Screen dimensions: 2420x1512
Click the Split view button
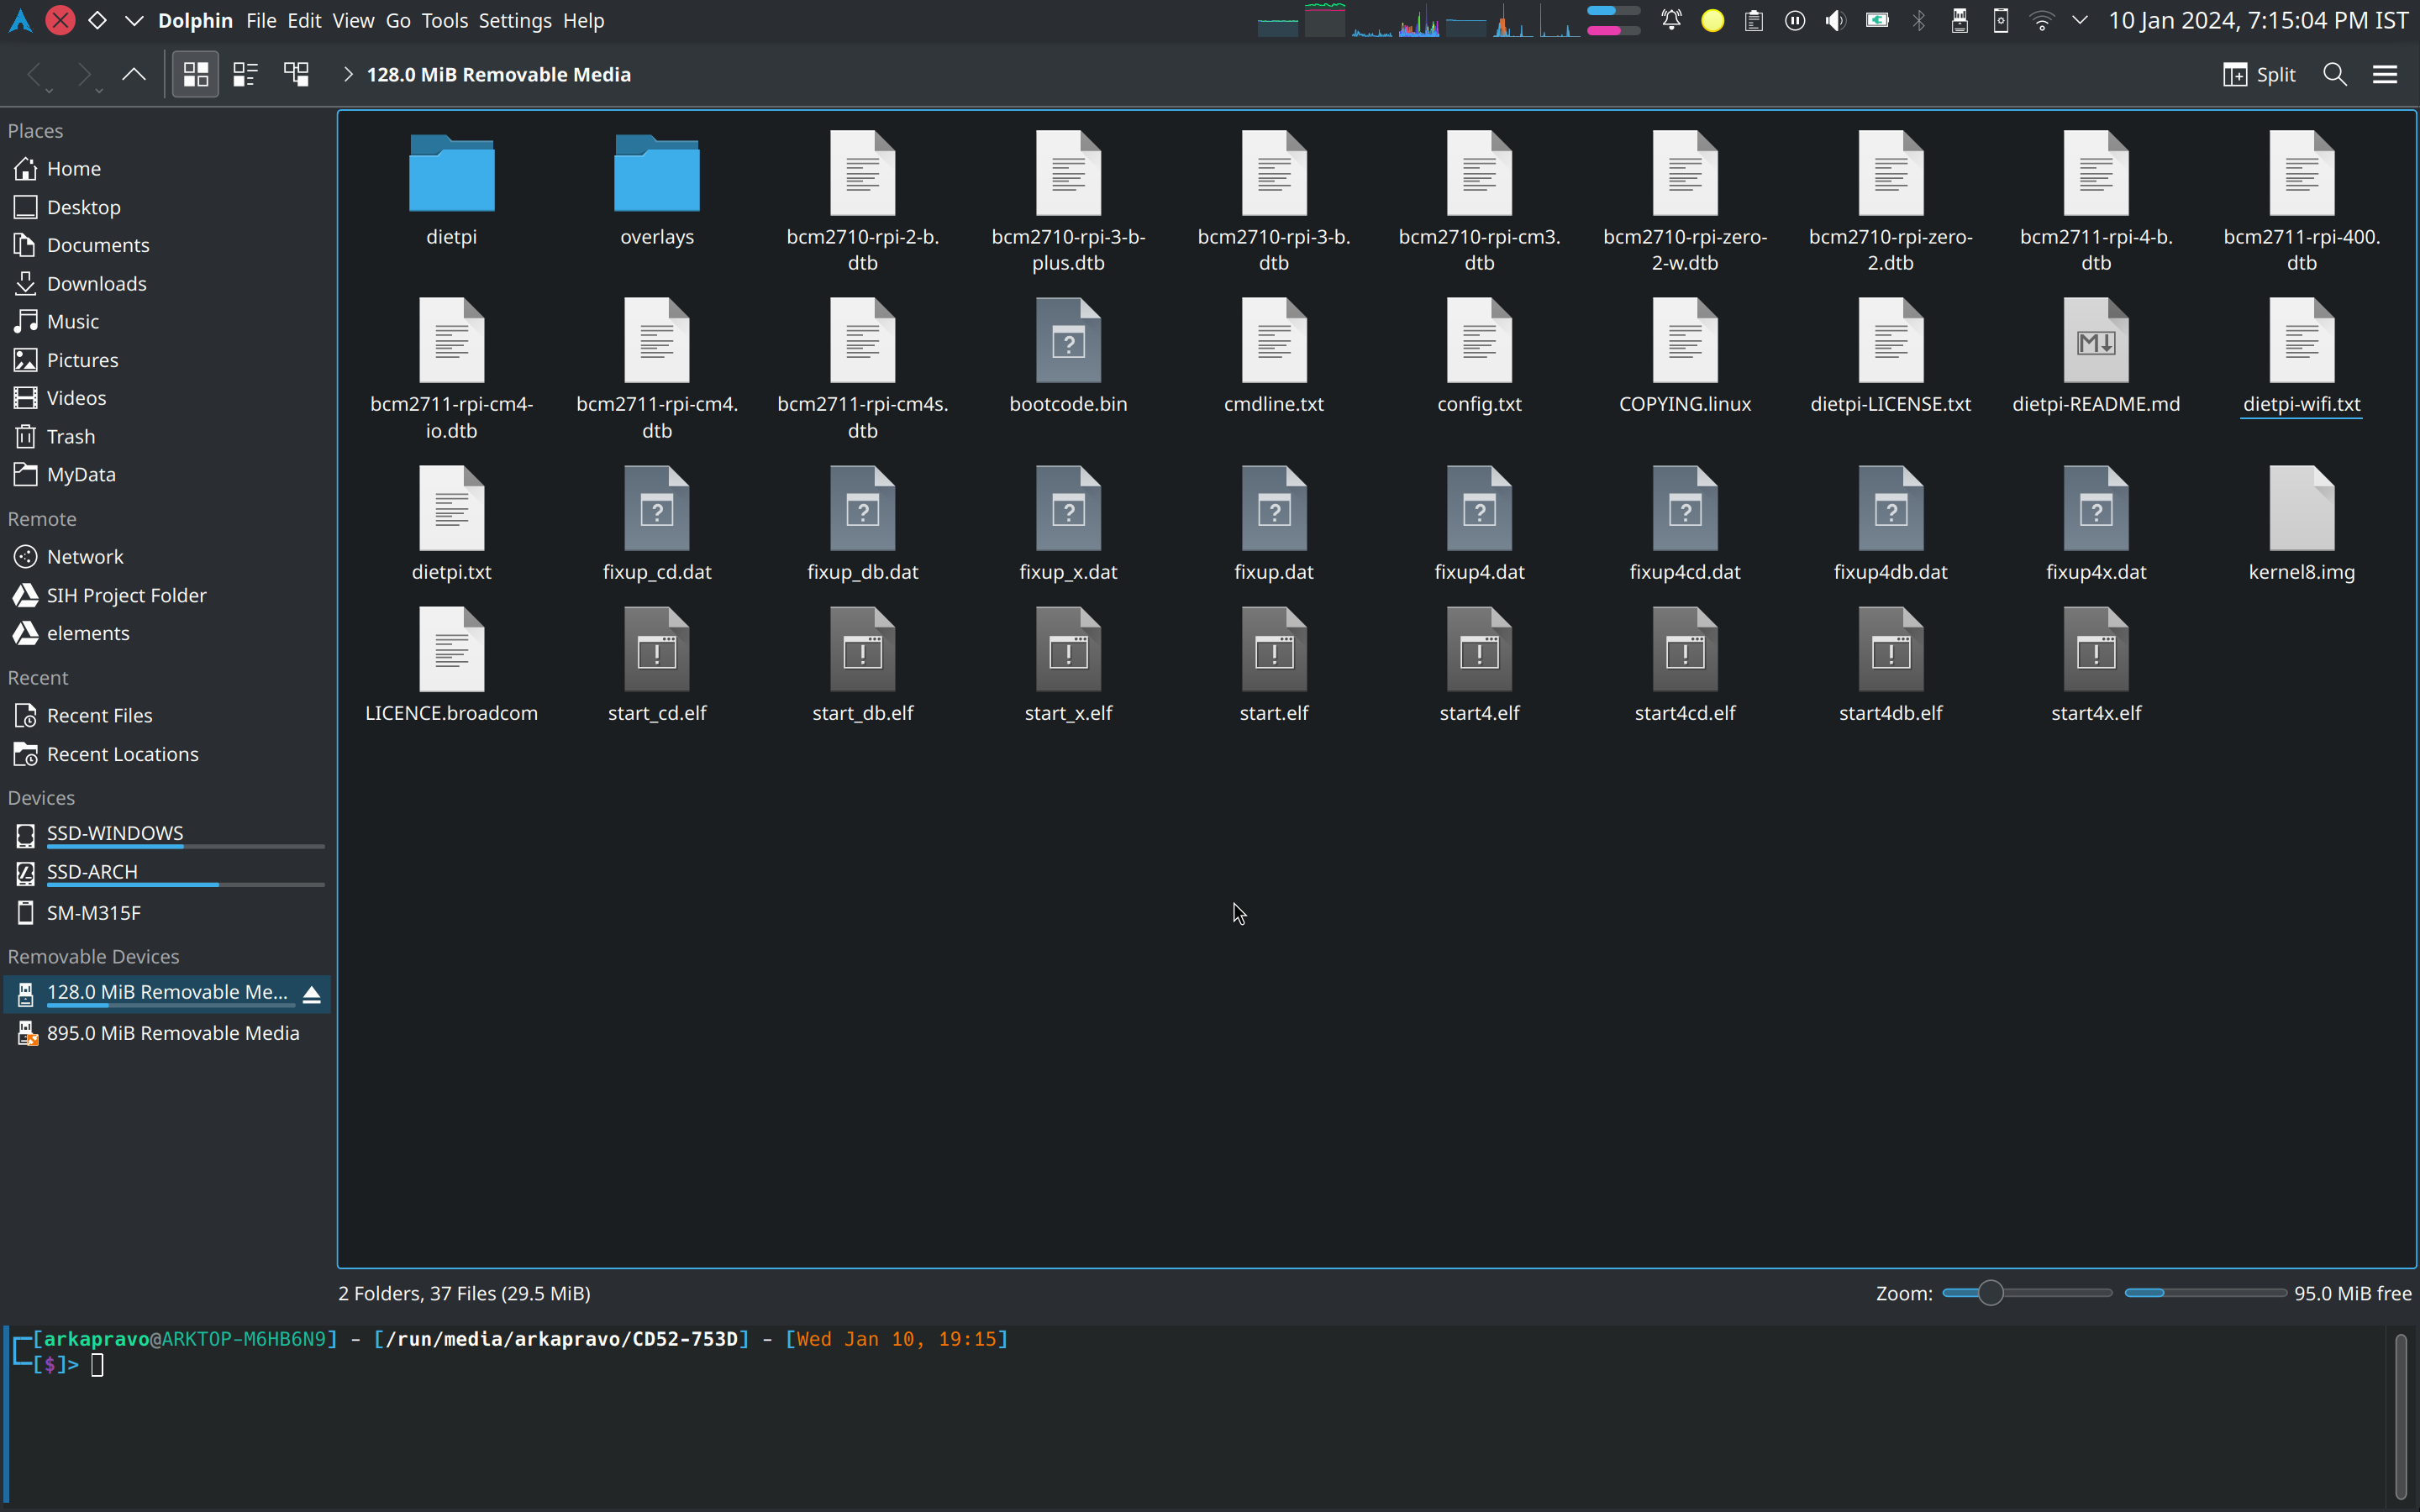pos(2259,75)
